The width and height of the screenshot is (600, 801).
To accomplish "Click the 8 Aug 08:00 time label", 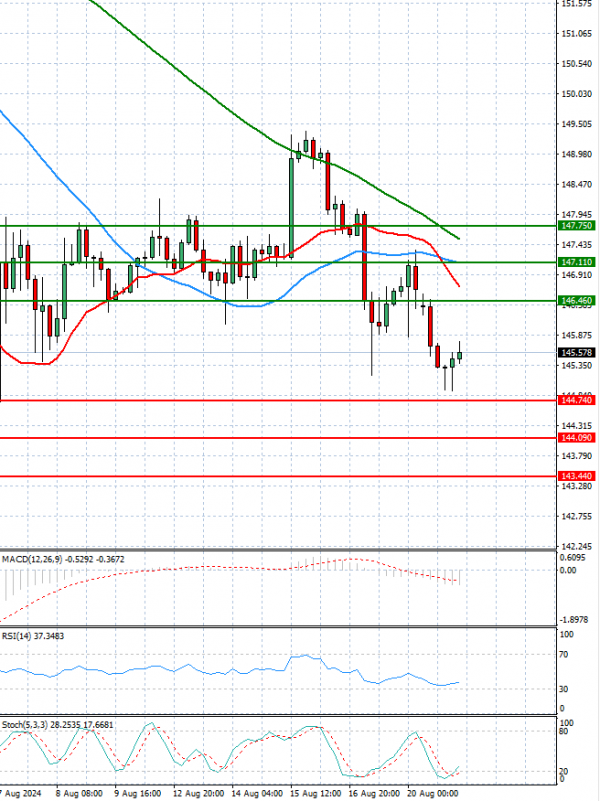I will 78,791.
